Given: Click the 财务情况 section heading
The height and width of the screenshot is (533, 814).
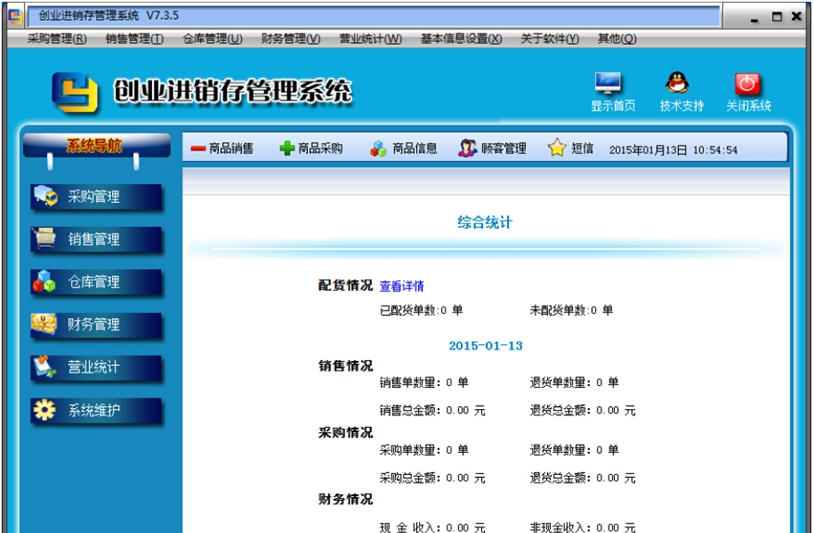Looking at the screenshot, I should coord(345,499).
